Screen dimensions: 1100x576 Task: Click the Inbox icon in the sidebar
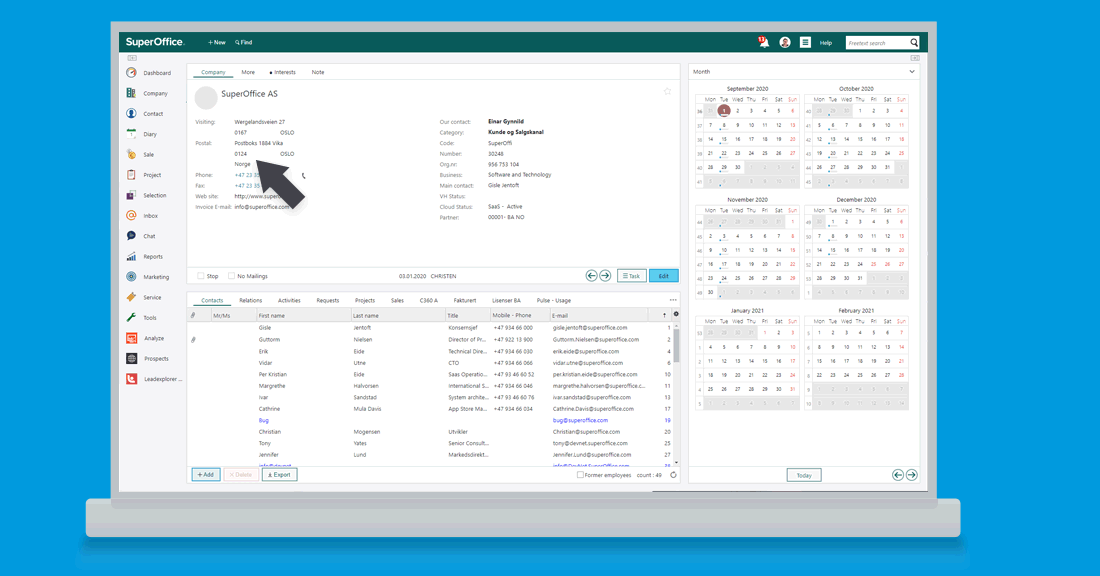pos(131,215)
